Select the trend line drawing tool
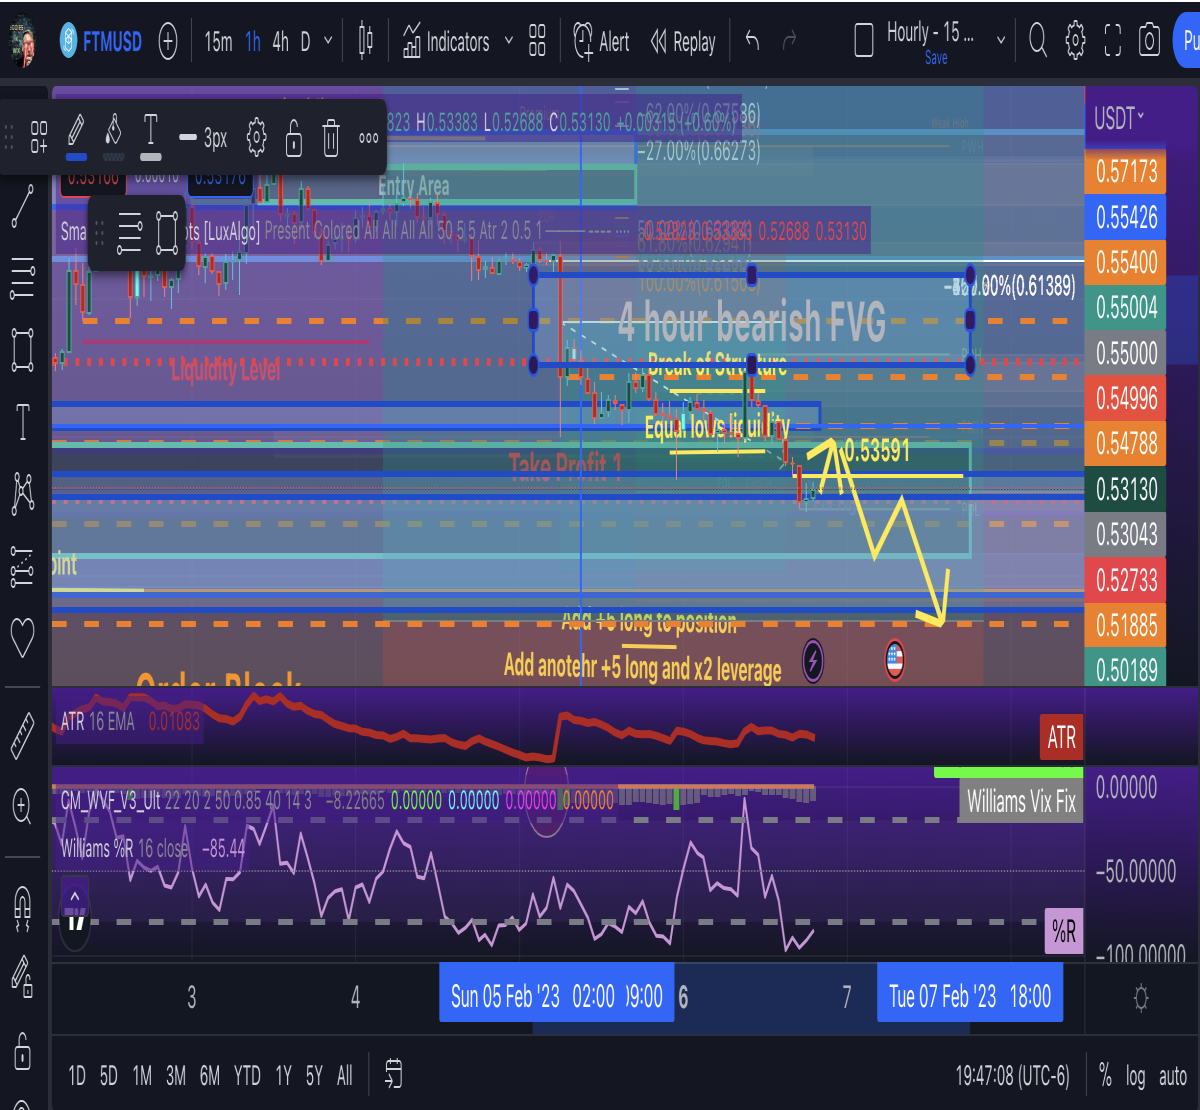 pos(24,207)
